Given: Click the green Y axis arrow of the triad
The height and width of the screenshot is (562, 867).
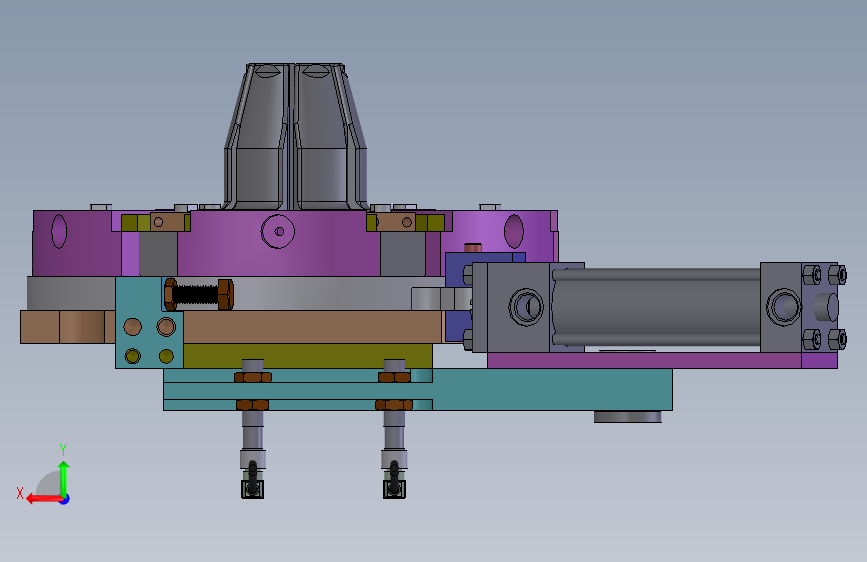Looking at the screenshot, I should click(x=64, y=479).
